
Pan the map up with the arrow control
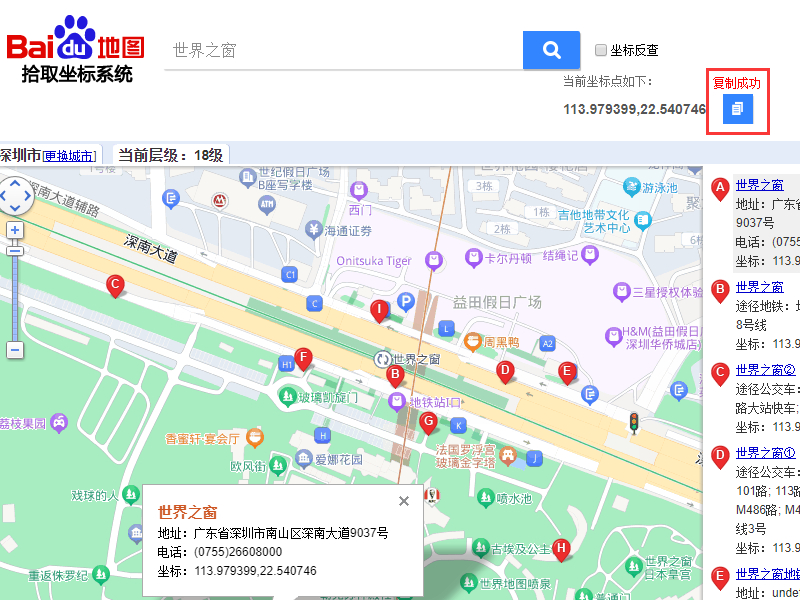click(x=15, y=182)
